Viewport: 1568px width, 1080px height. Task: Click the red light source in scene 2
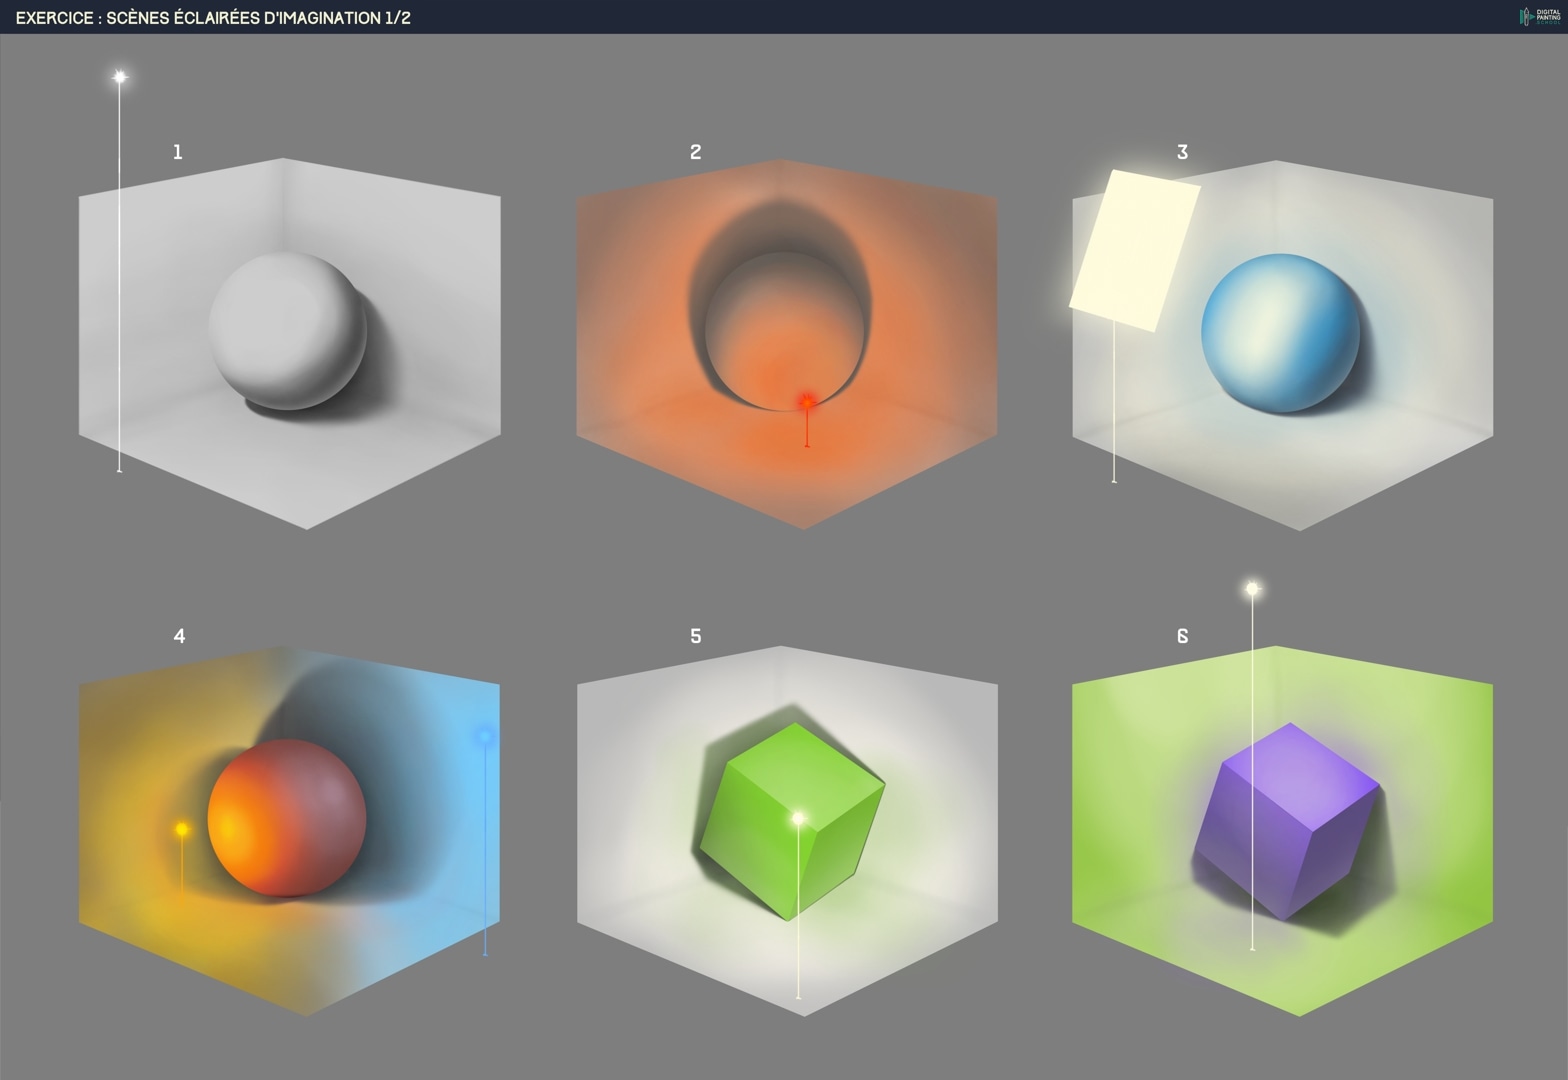pyautogui.click(x=807, y=403)
